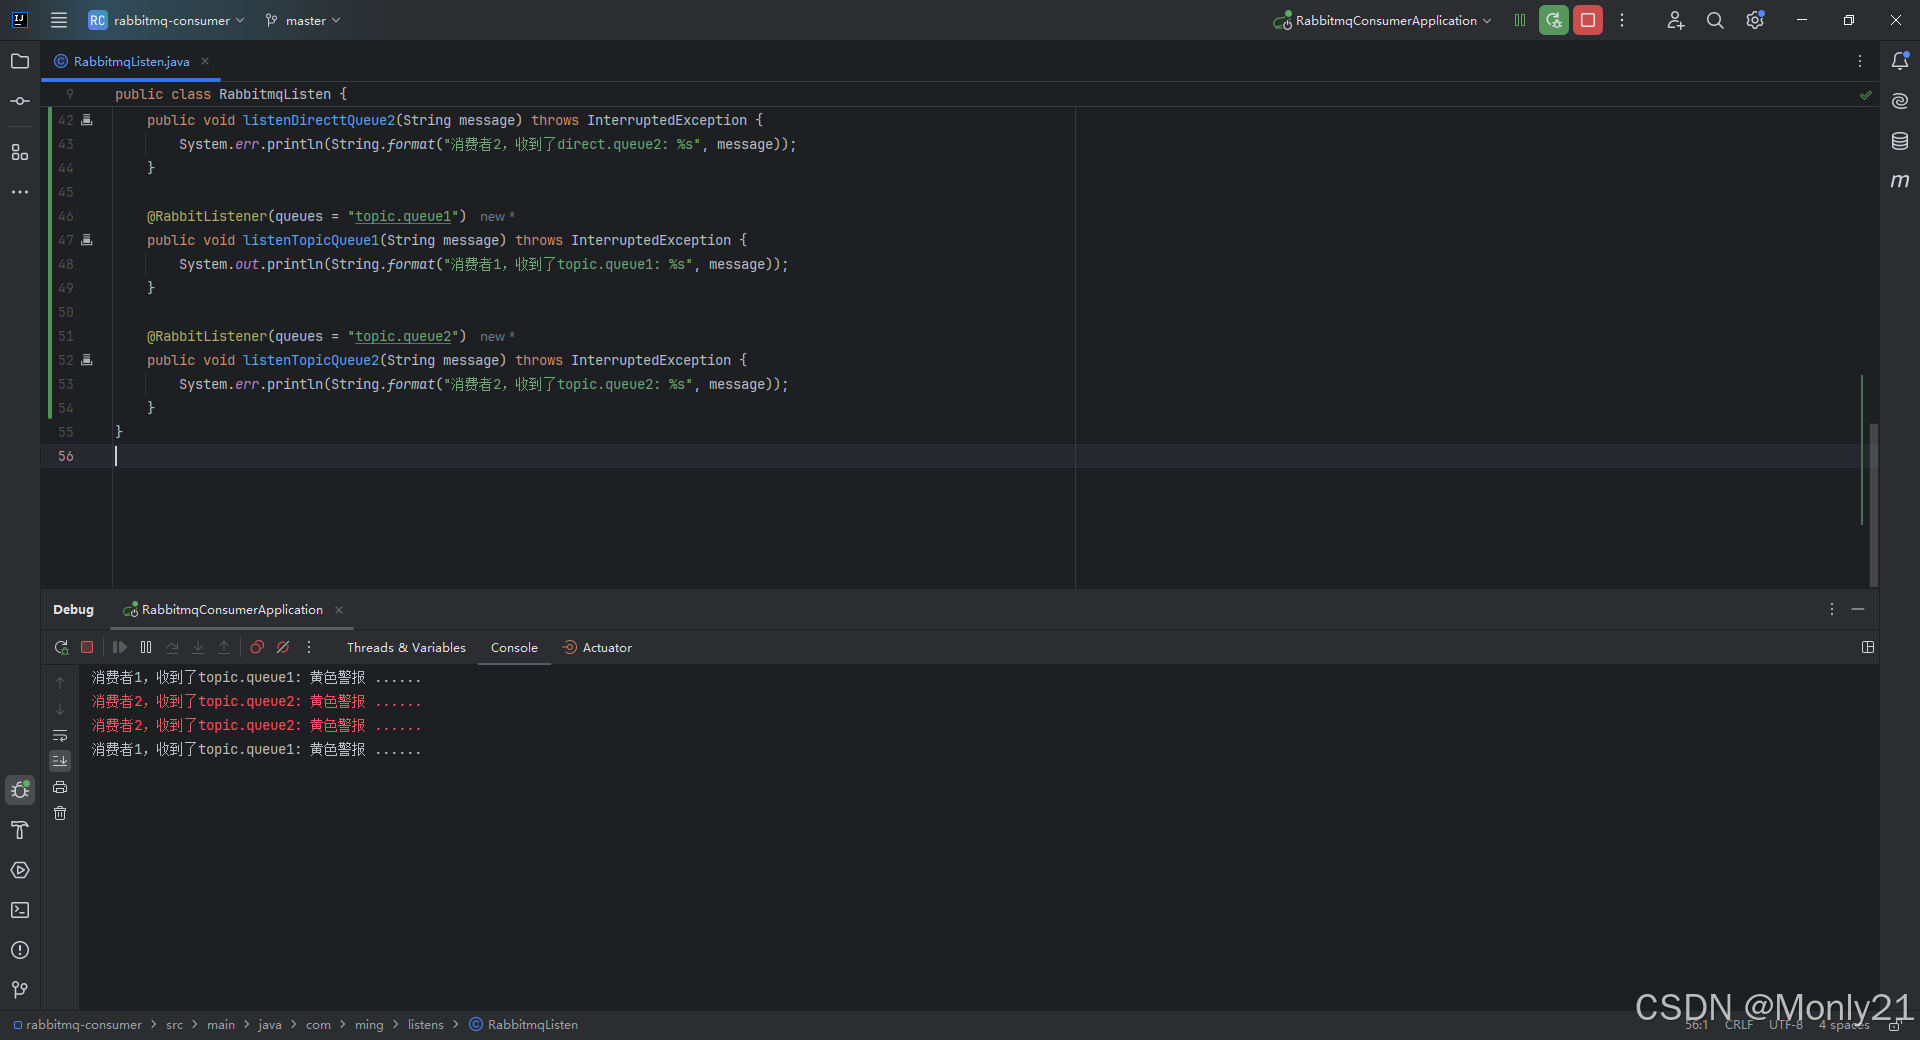Image resolution: width=1920 pixels, height=1040 pixels.
Task: Stop the running application with red stop button
Action: (1588, 20)
